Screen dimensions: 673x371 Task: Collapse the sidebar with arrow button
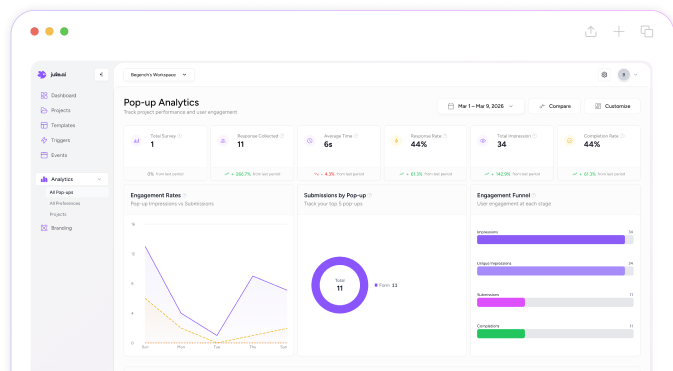[x=101, y=75]
